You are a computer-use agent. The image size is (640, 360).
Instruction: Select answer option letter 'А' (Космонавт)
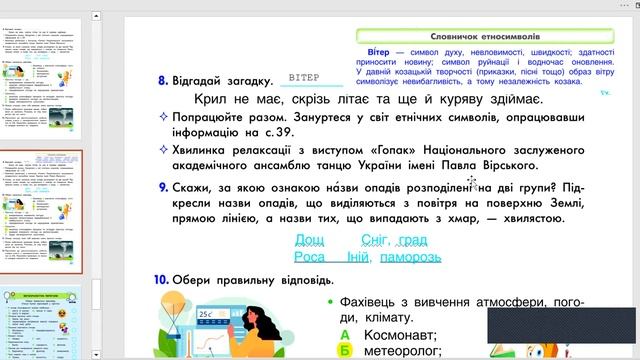(x=345, y=335)
